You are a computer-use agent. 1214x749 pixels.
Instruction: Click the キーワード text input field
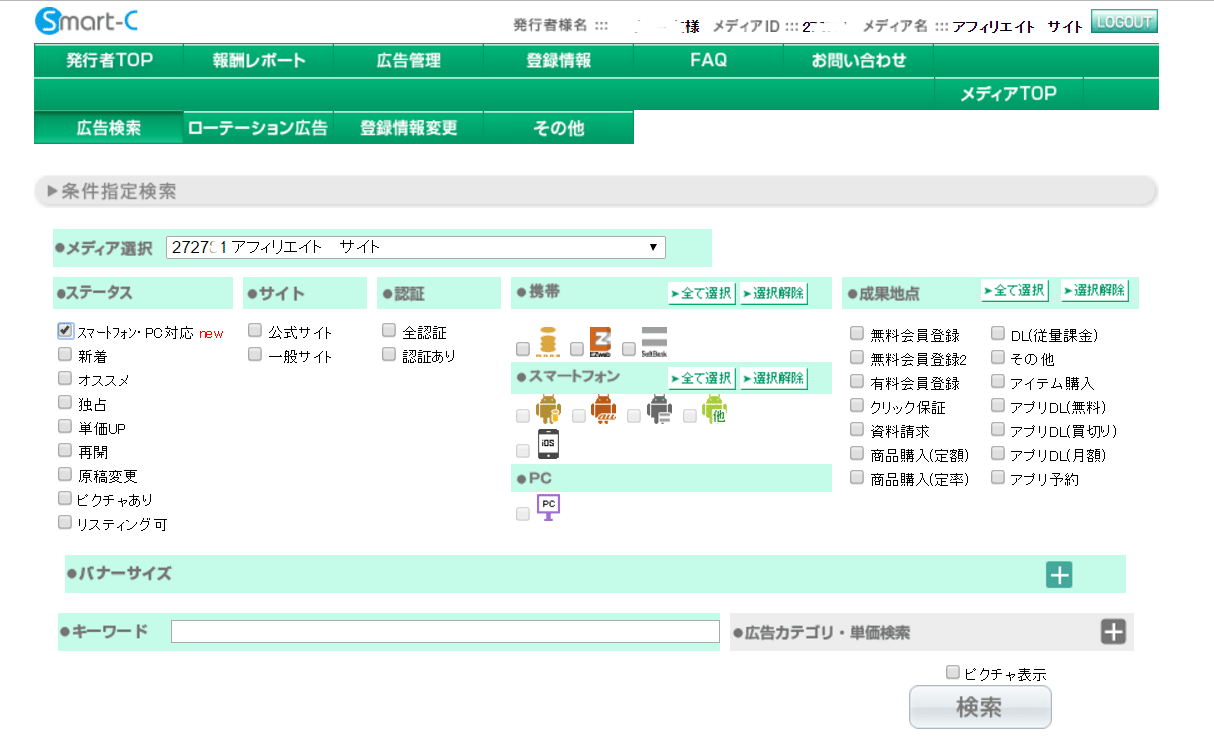click(445, 632)
